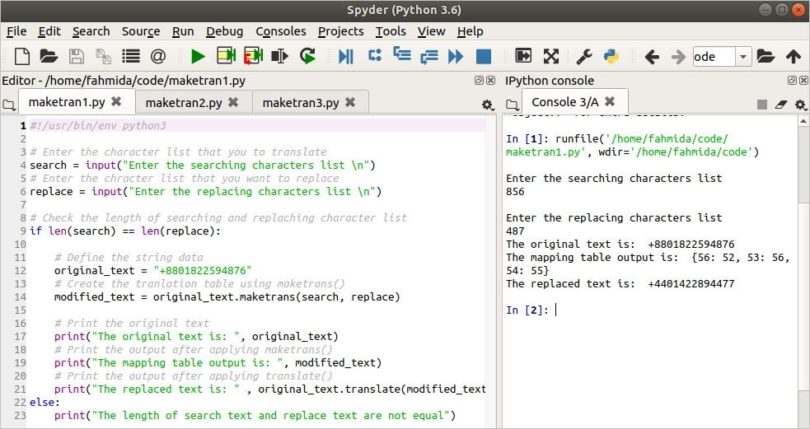Open the Search menu

pos(91,32)
